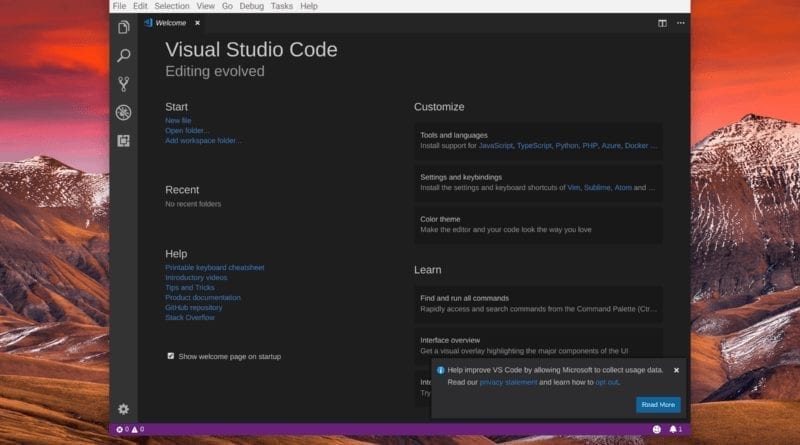Open Printable keyboard cheatsheet link
The height and width of the screenshot is (445, 800).
point(214,267)
